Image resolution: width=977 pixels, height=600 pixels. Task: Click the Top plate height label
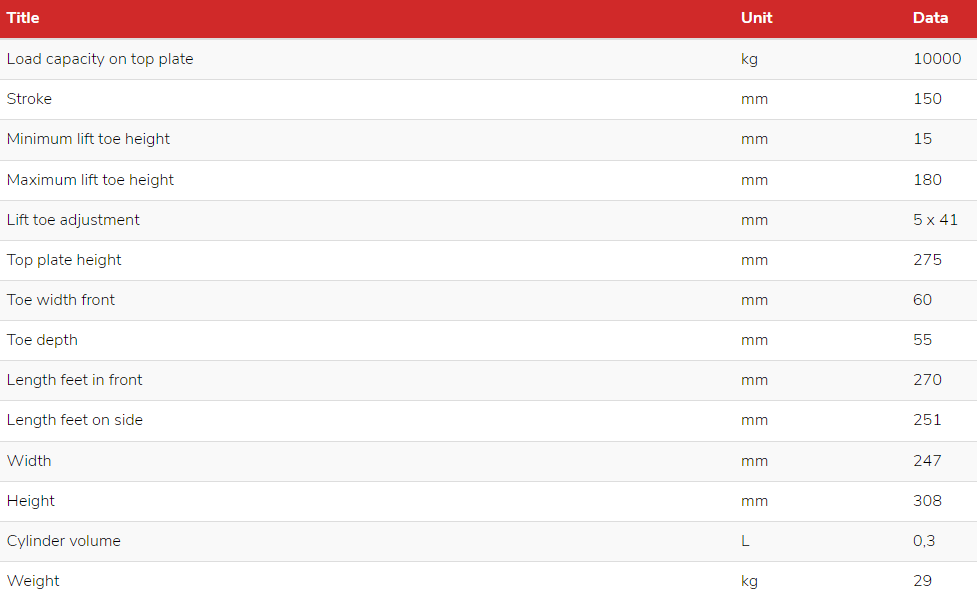[x=64, y=260]
